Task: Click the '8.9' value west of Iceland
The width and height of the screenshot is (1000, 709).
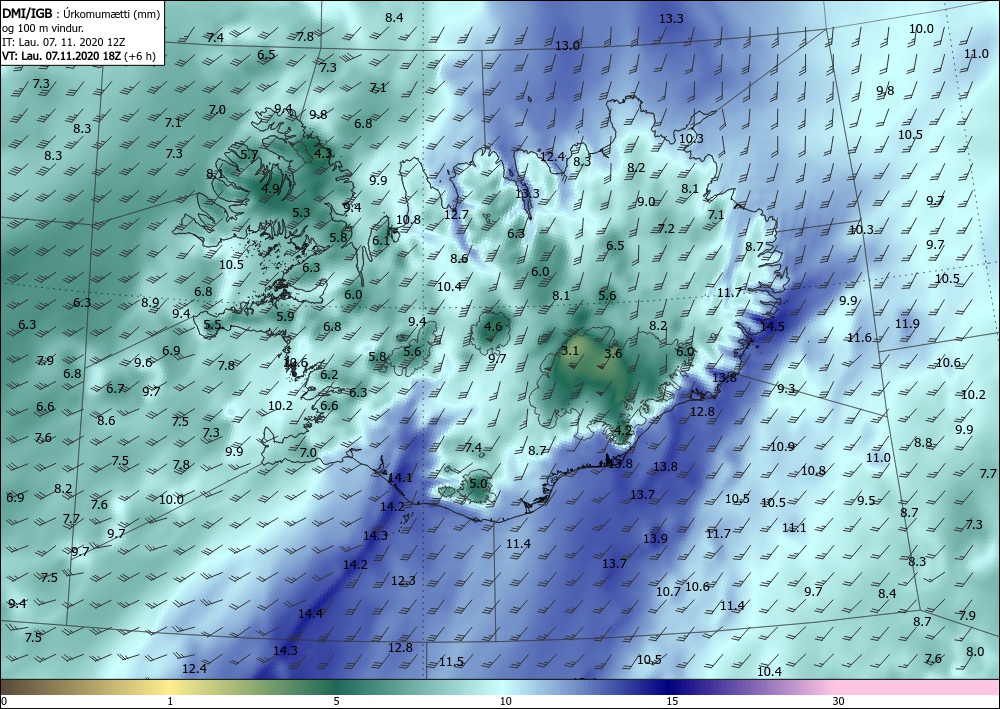Action: pyautogui.click(x=151, y=303)
